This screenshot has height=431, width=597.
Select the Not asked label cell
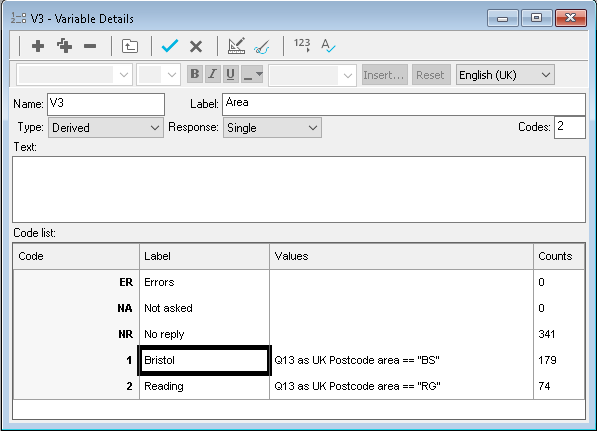tap(204, 308)
